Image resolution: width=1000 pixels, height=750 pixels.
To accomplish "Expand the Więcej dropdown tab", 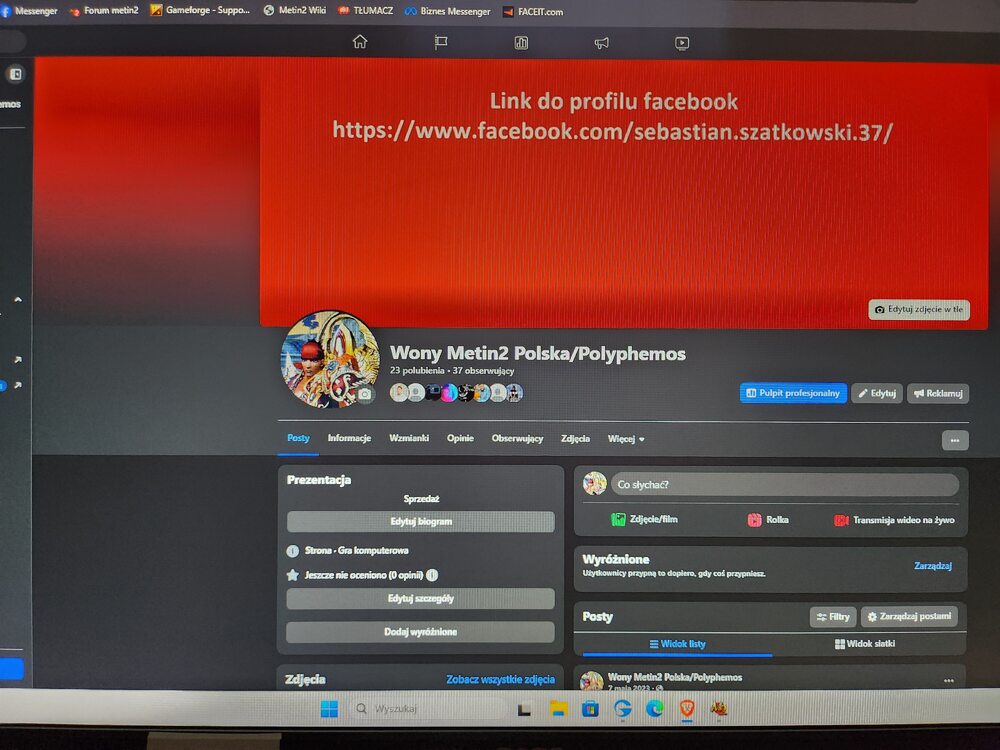I will (x=626, y=439).
